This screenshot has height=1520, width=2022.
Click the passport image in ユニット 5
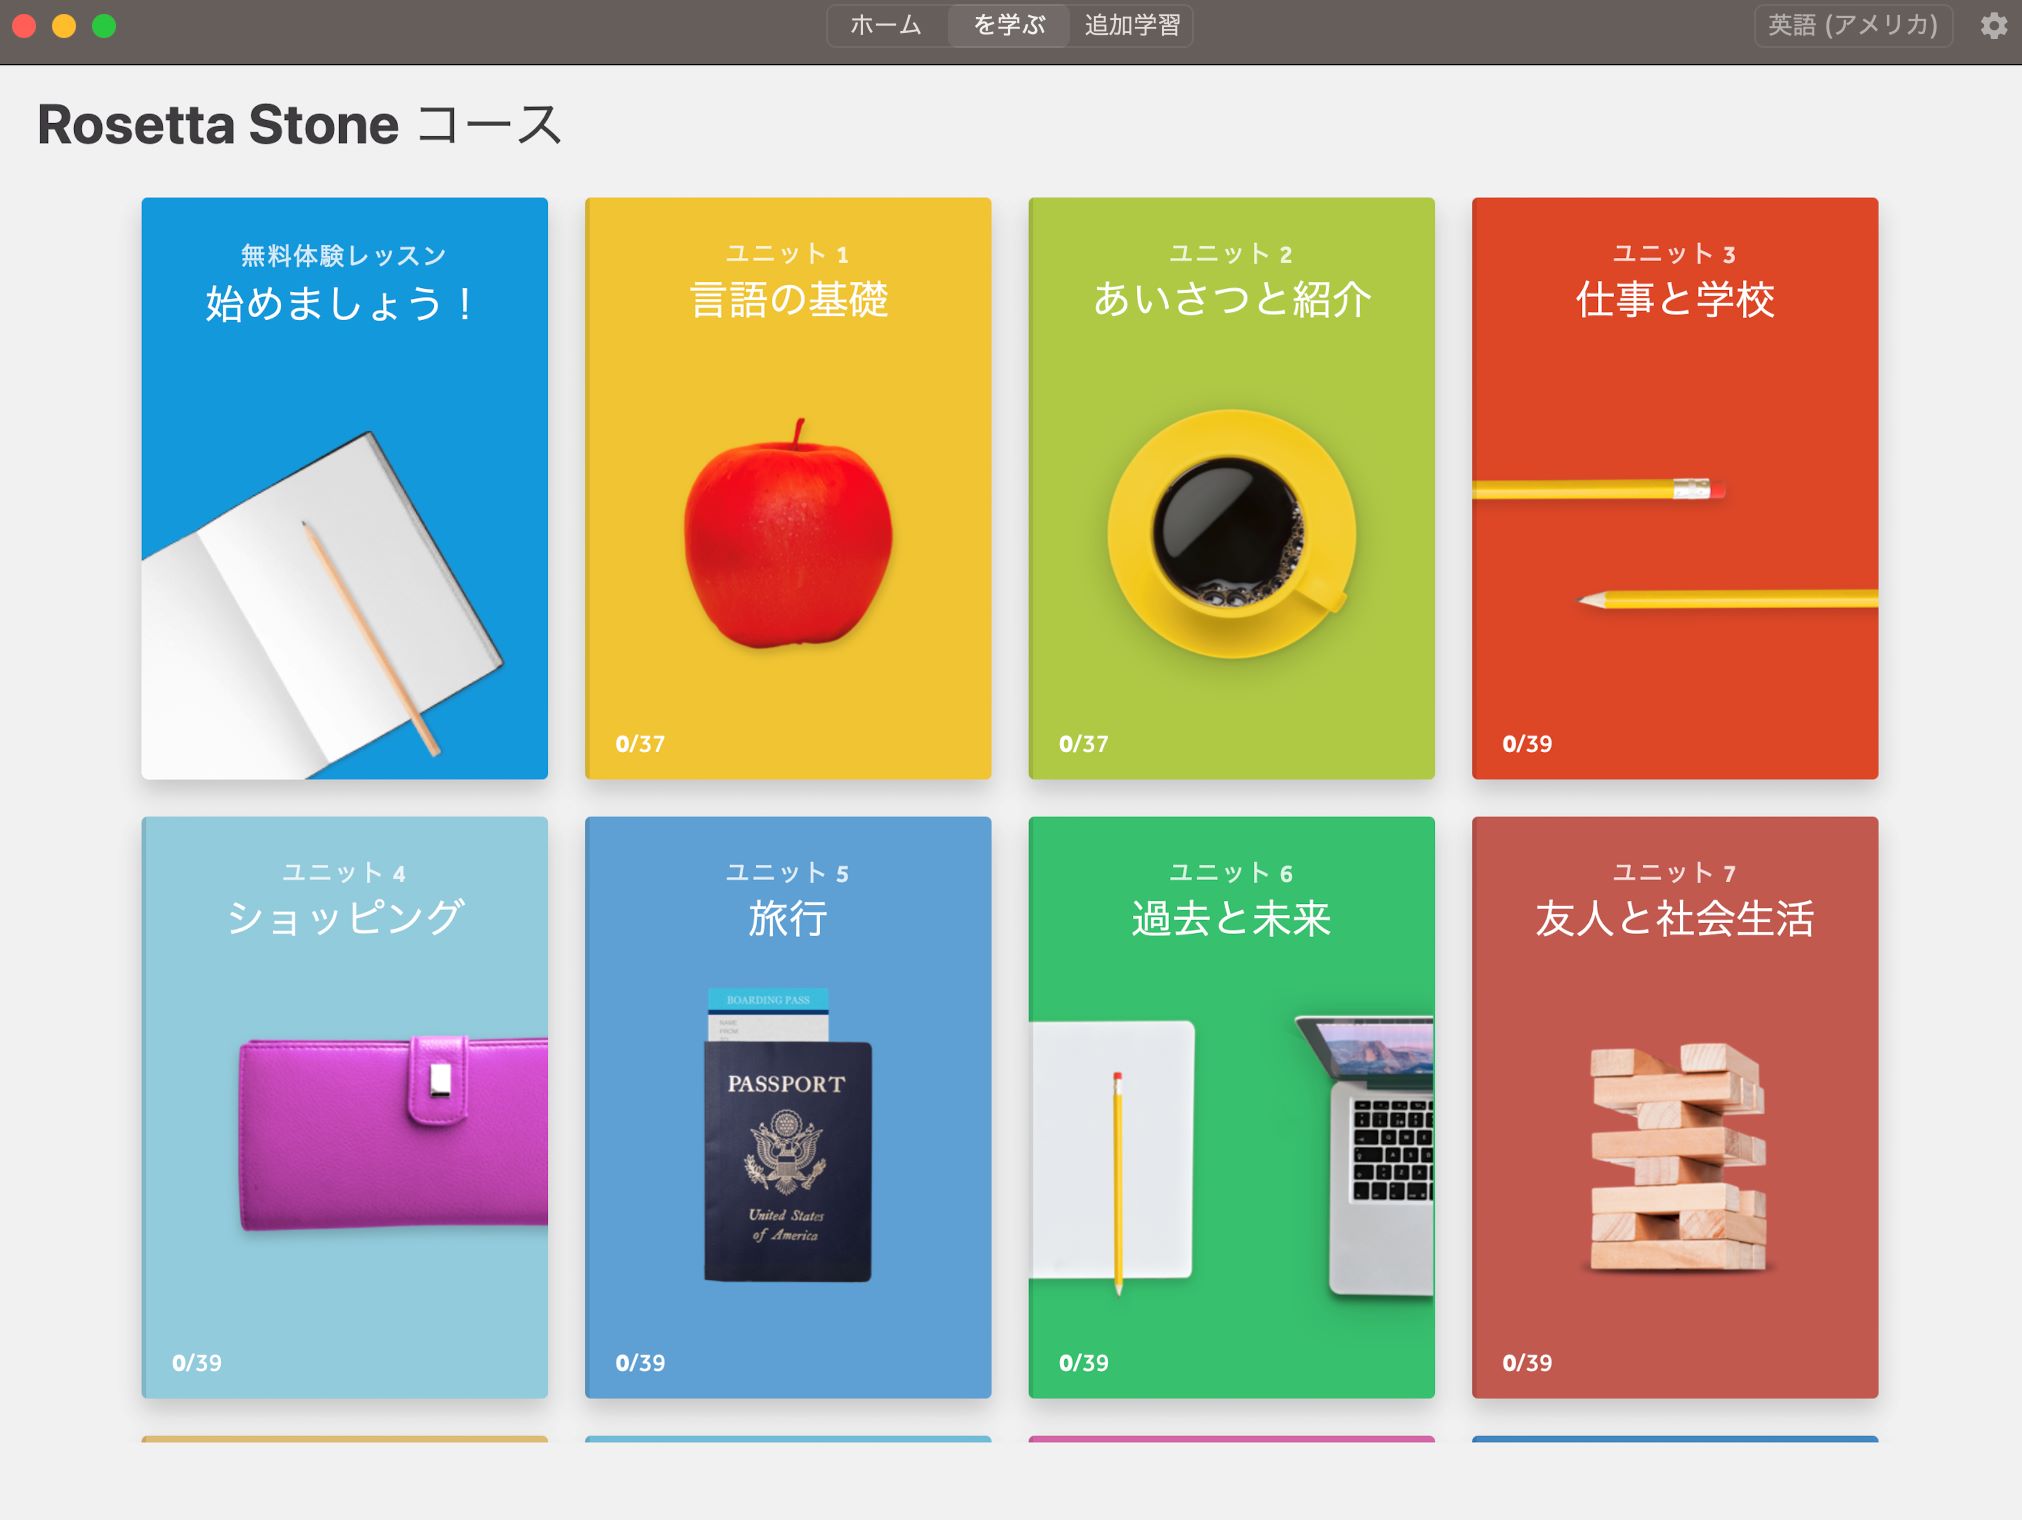(787, 1160)
